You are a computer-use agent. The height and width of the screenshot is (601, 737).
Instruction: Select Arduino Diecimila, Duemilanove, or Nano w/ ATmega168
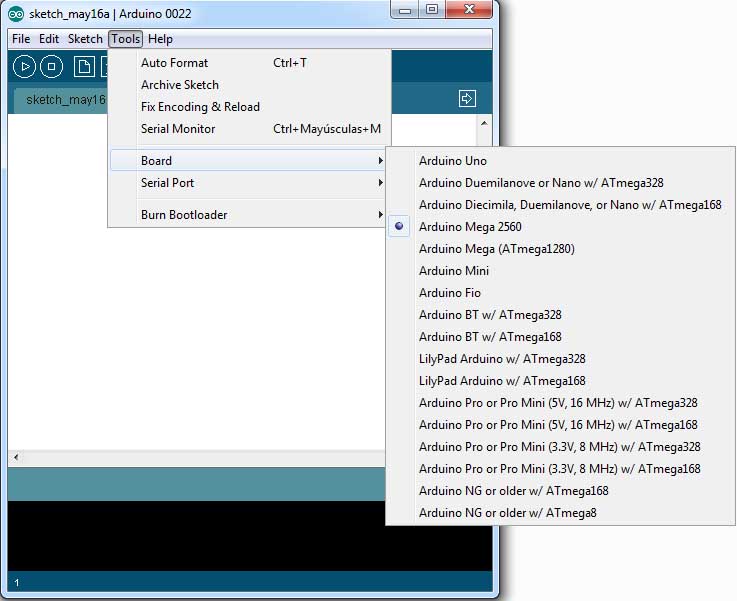(561, 205)
